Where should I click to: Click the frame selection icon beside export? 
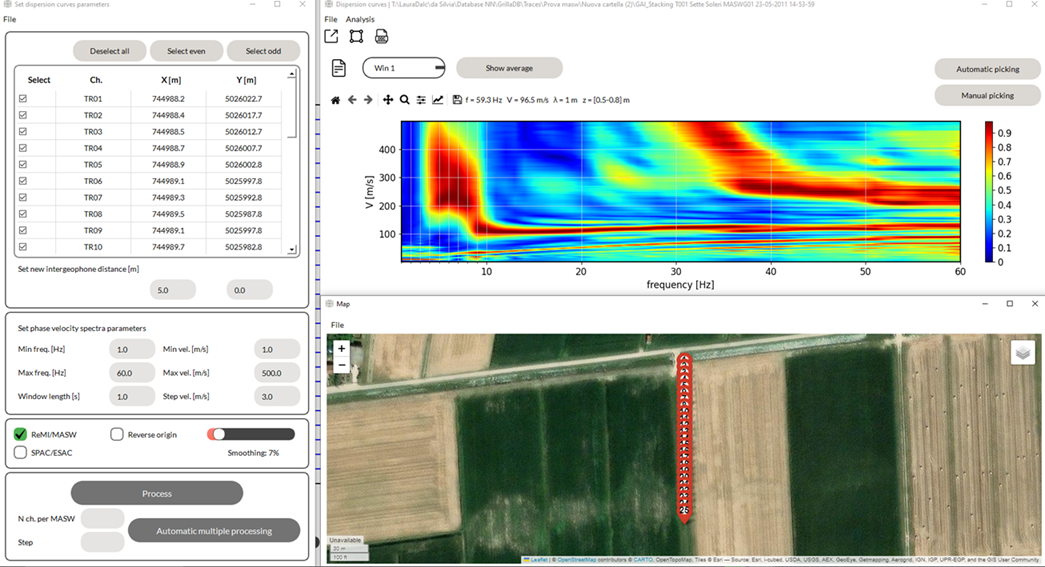[357, 37]
